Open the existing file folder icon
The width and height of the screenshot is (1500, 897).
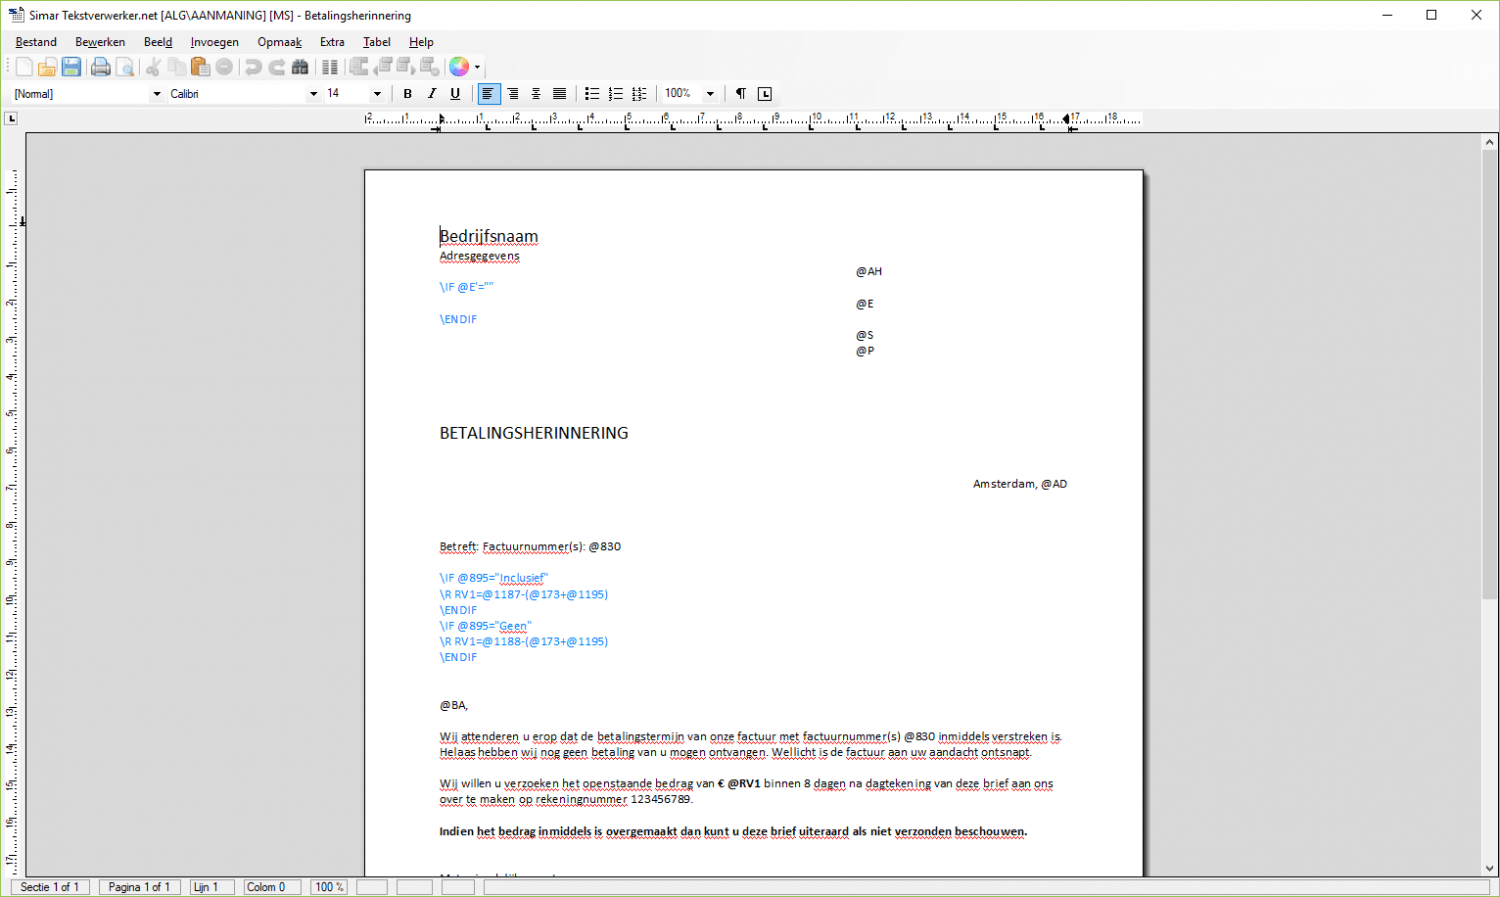47,67
